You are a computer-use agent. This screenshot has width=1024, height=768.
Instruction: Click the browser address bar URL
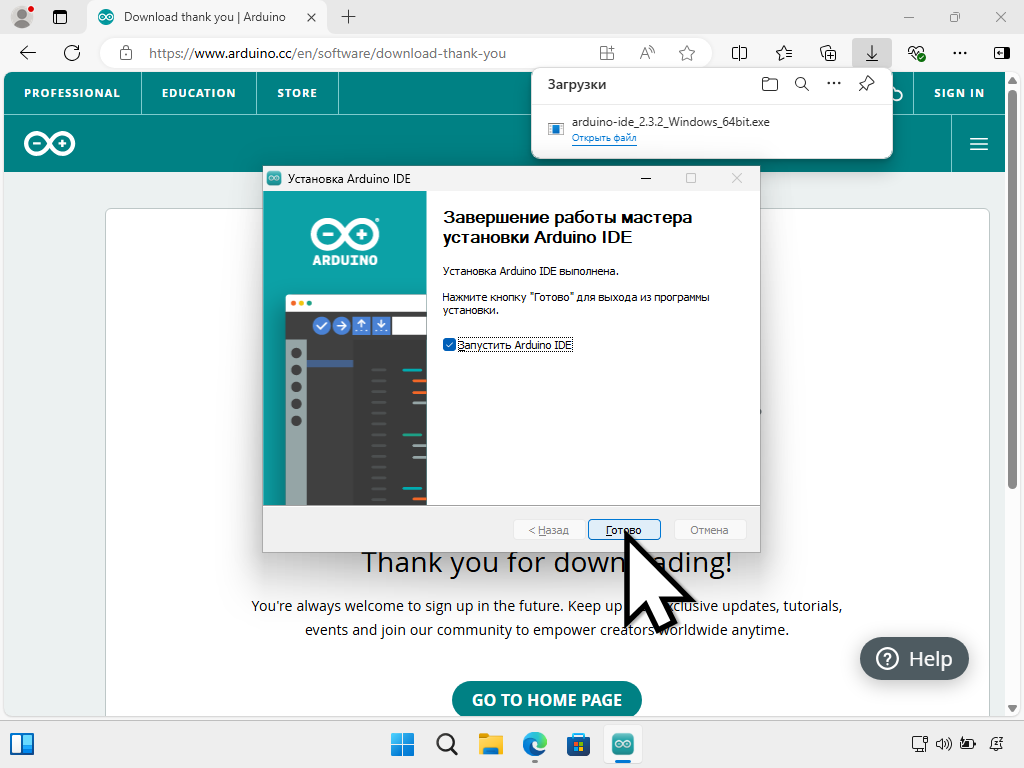tap(327, 54)
